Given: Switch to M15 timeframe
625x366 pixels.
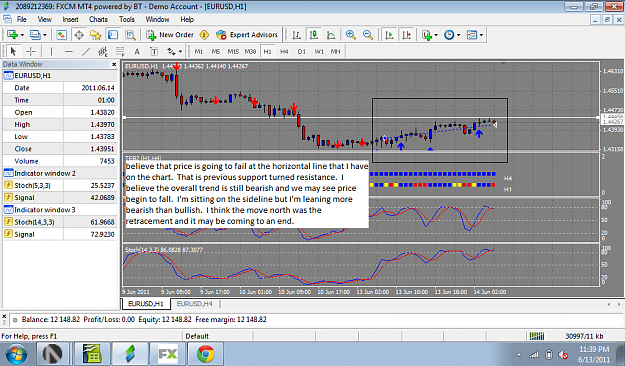Looking at the screenshot, I should click(233, 51).
